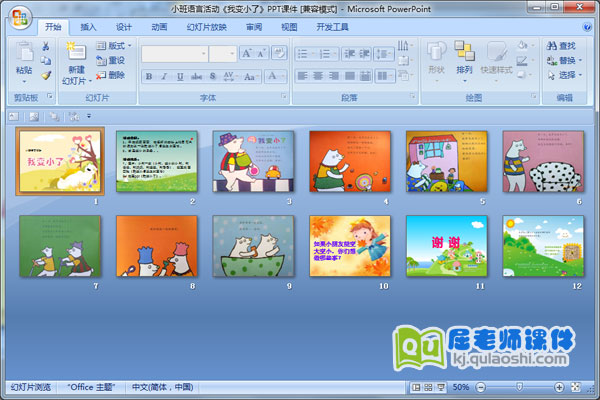Viewport: 600px width, 400px height.
Task: Start slideshow from status bar icon
Action: point(441,387)
